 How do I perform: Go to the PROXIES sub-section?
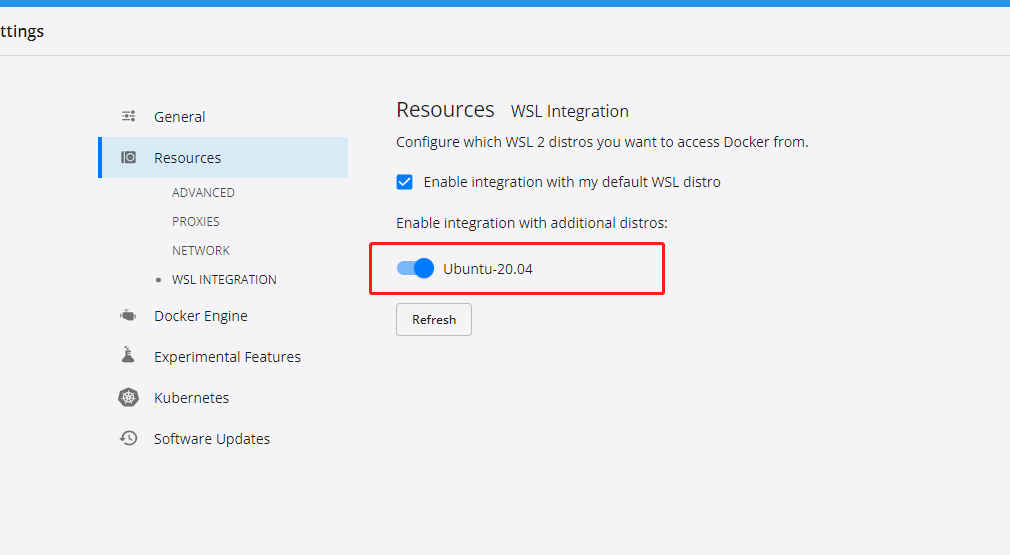[x=196, y=221]
